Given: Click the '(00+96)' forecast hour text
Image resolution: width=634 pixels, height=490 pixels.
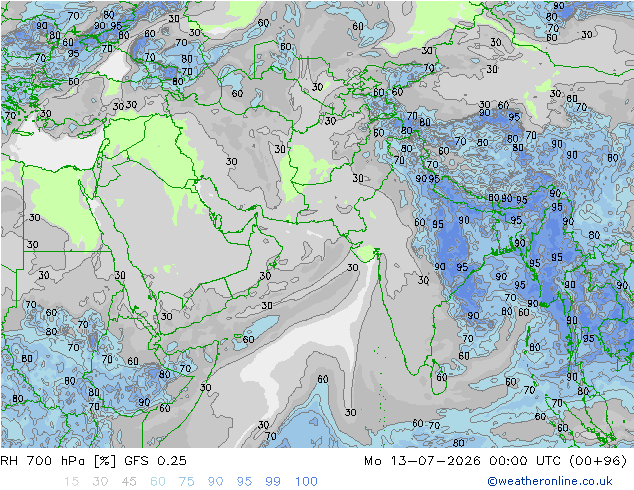Looking at the screenshot, I should 598,461.
